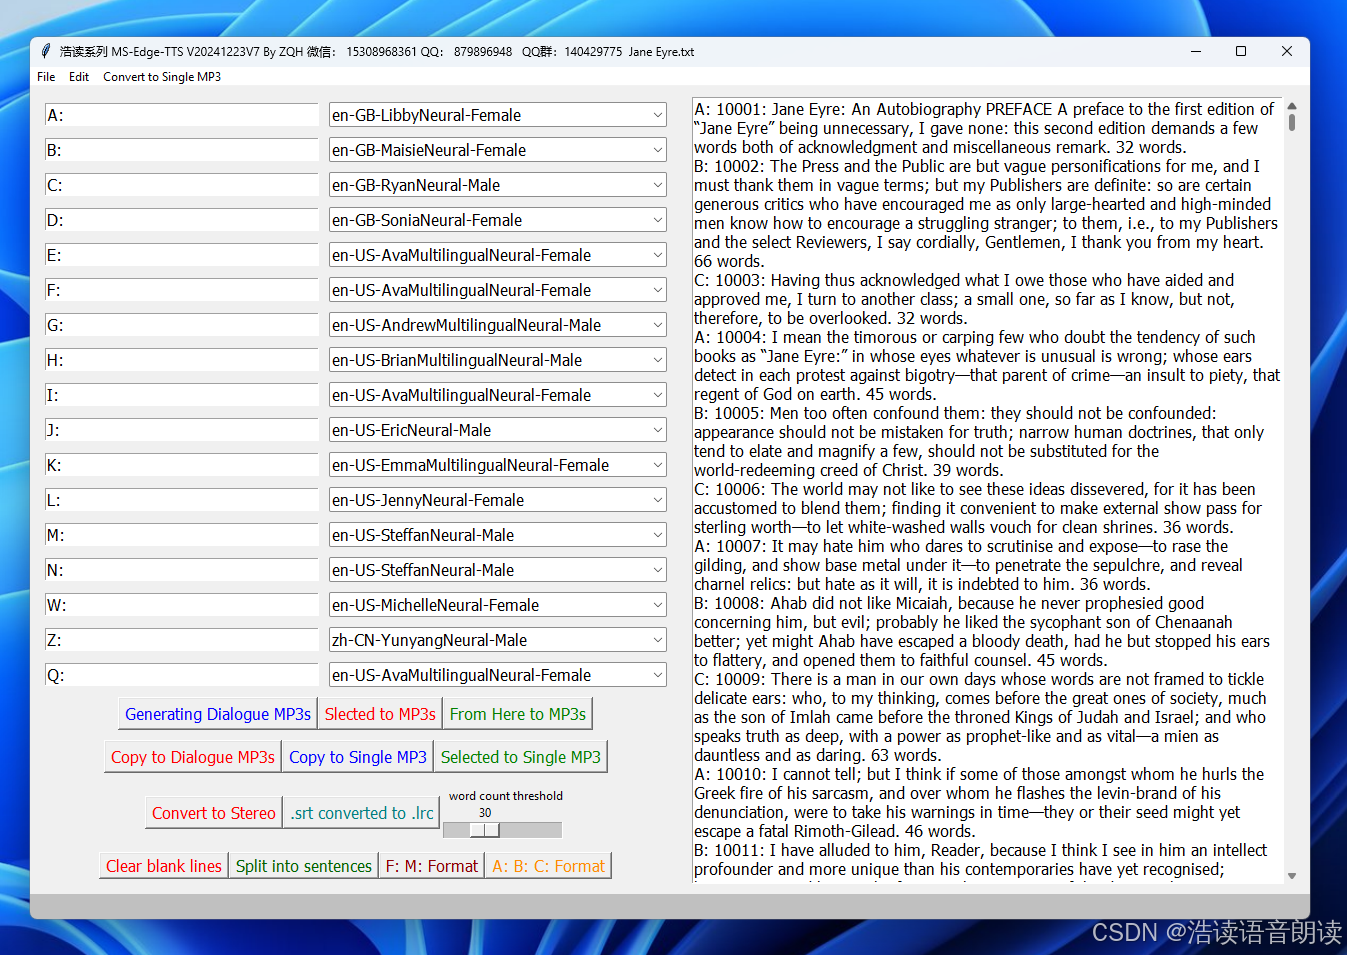Click Selected to Single MP3 button

pos(521,757)
